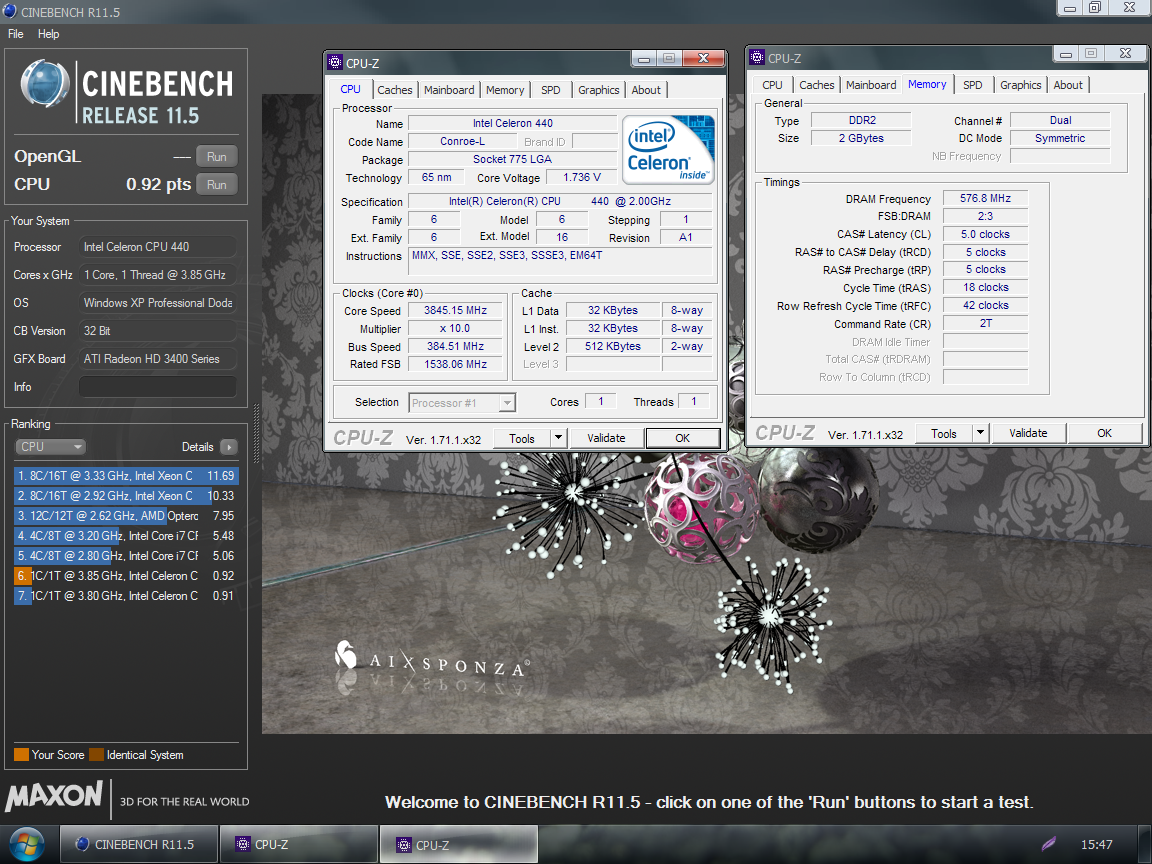The height and width of the screenshot is (864, 1152).
Task: Open Tools dropdown arrow in right CPU-Z
Action: (980, 433)
